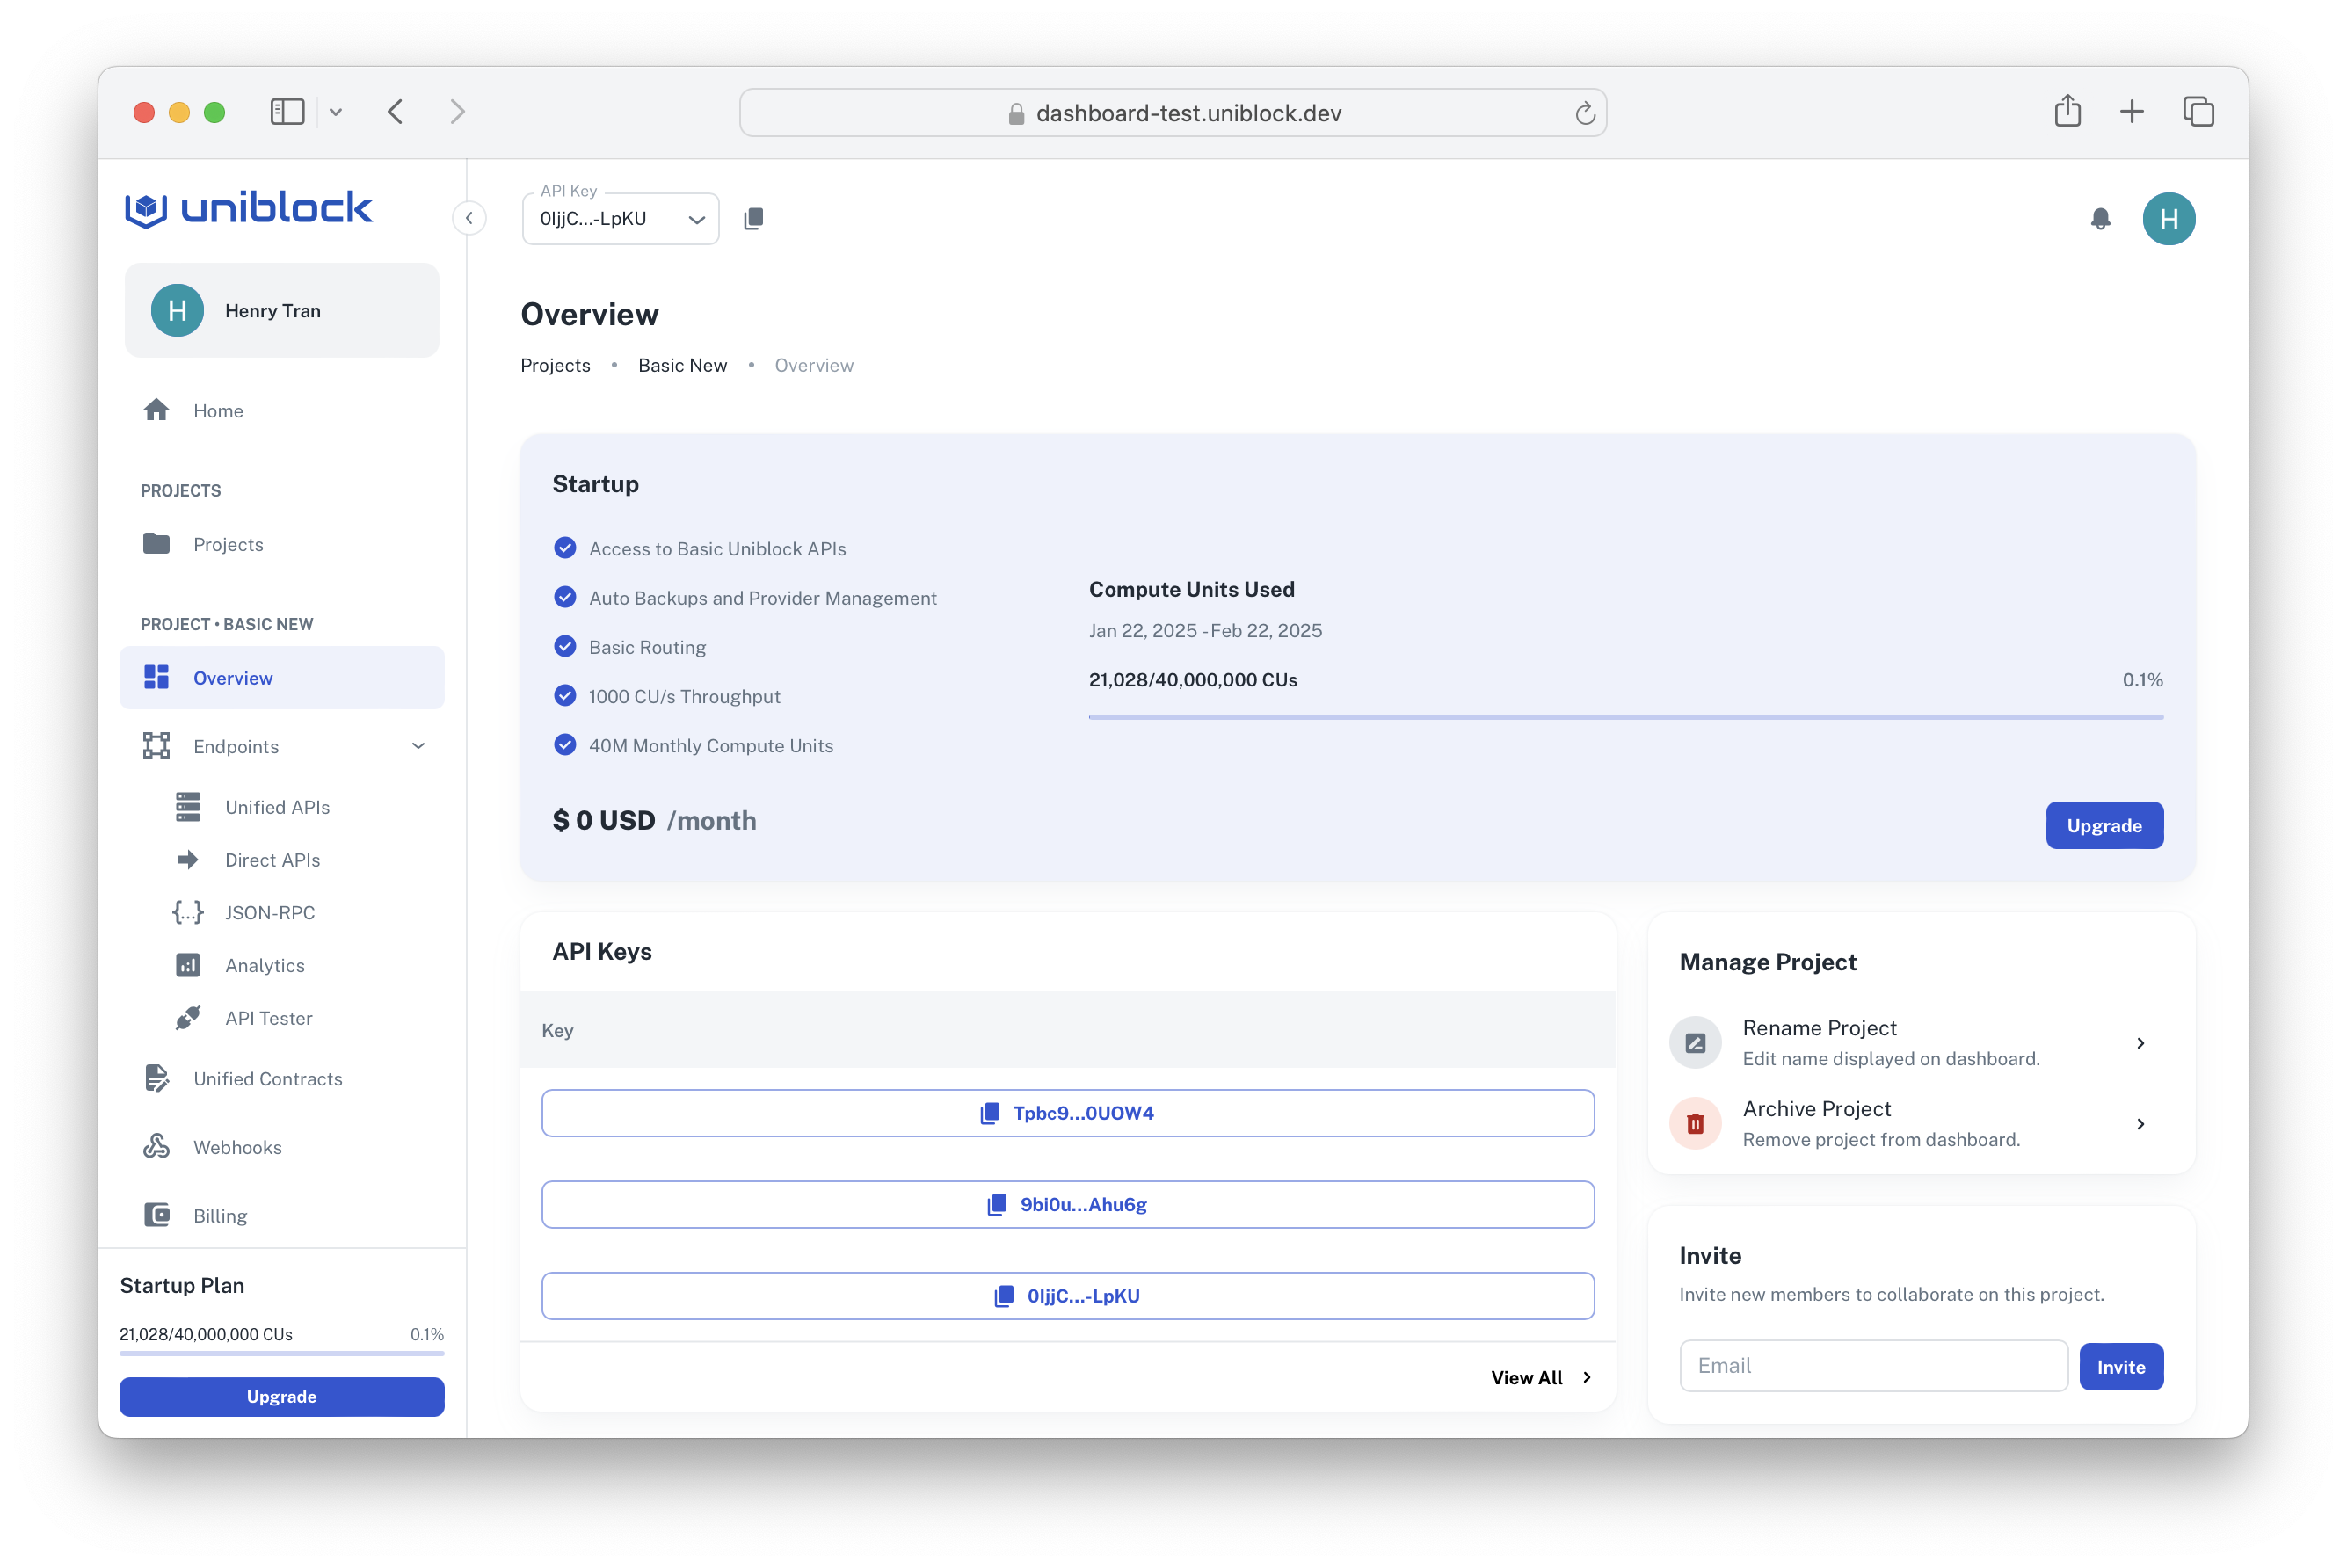This screenshot has height=1568, width=2347.
Task: Click the JSON-RPC braces icon
Action: point(188,912)
